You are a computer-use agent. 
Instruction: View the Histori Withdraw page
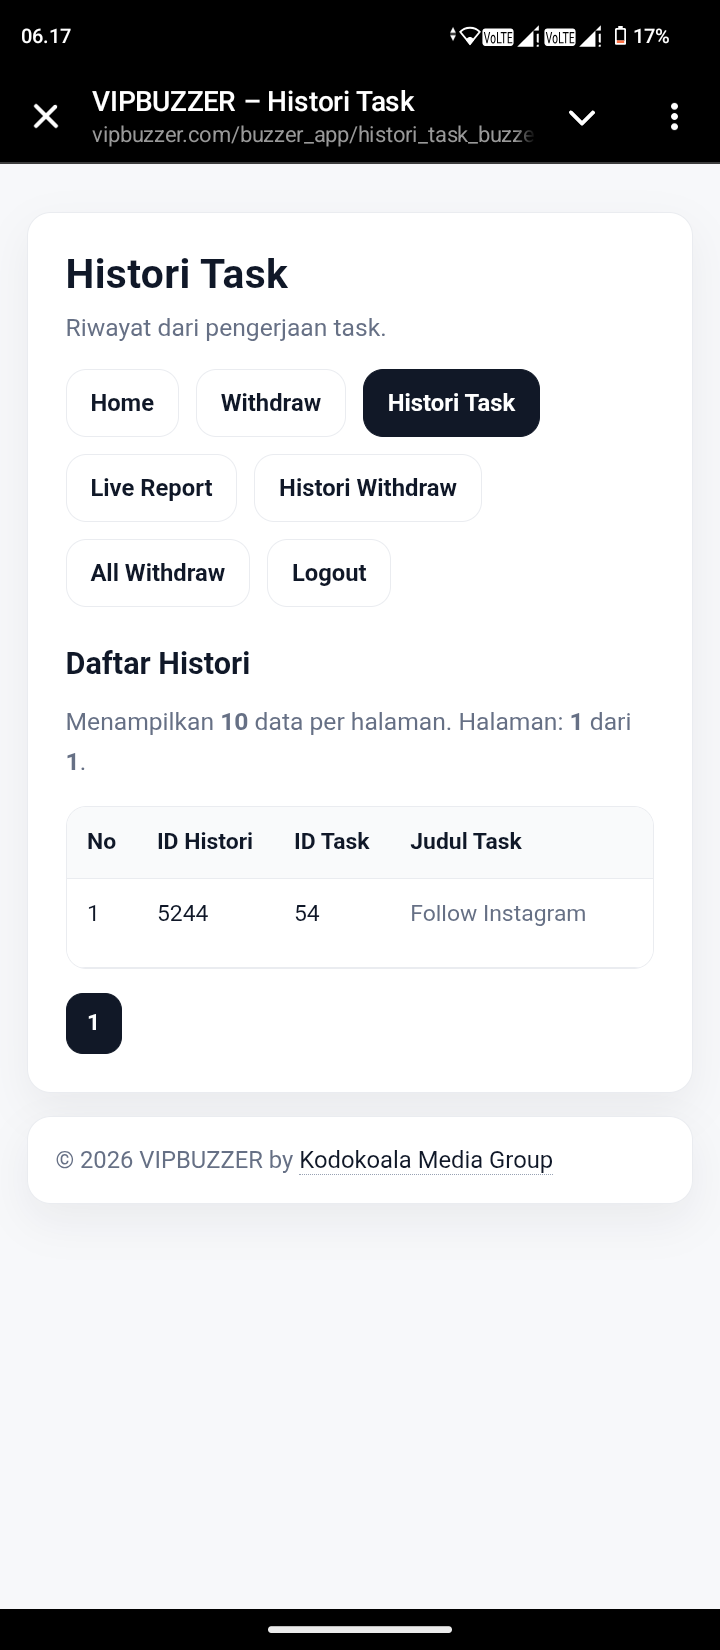coord(367,488)
